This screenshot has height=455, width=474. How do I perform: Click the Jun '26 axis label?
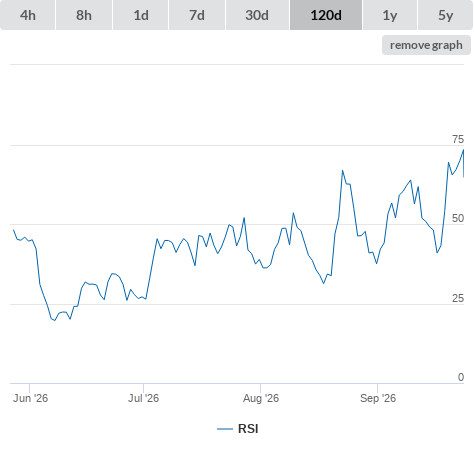[30, 398]
